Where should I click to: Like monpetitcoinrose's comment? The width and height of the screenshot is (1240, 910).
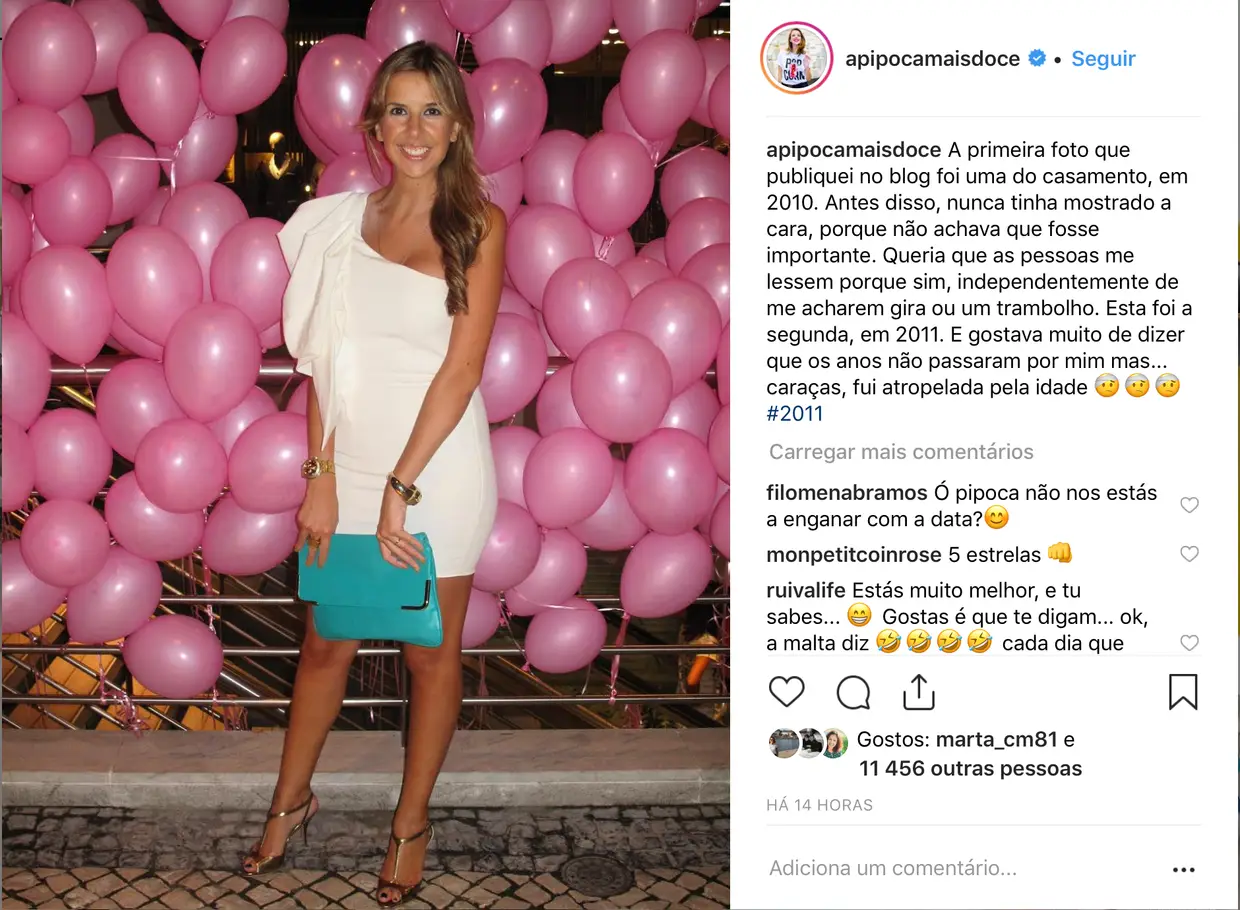tap(1189, 554)
